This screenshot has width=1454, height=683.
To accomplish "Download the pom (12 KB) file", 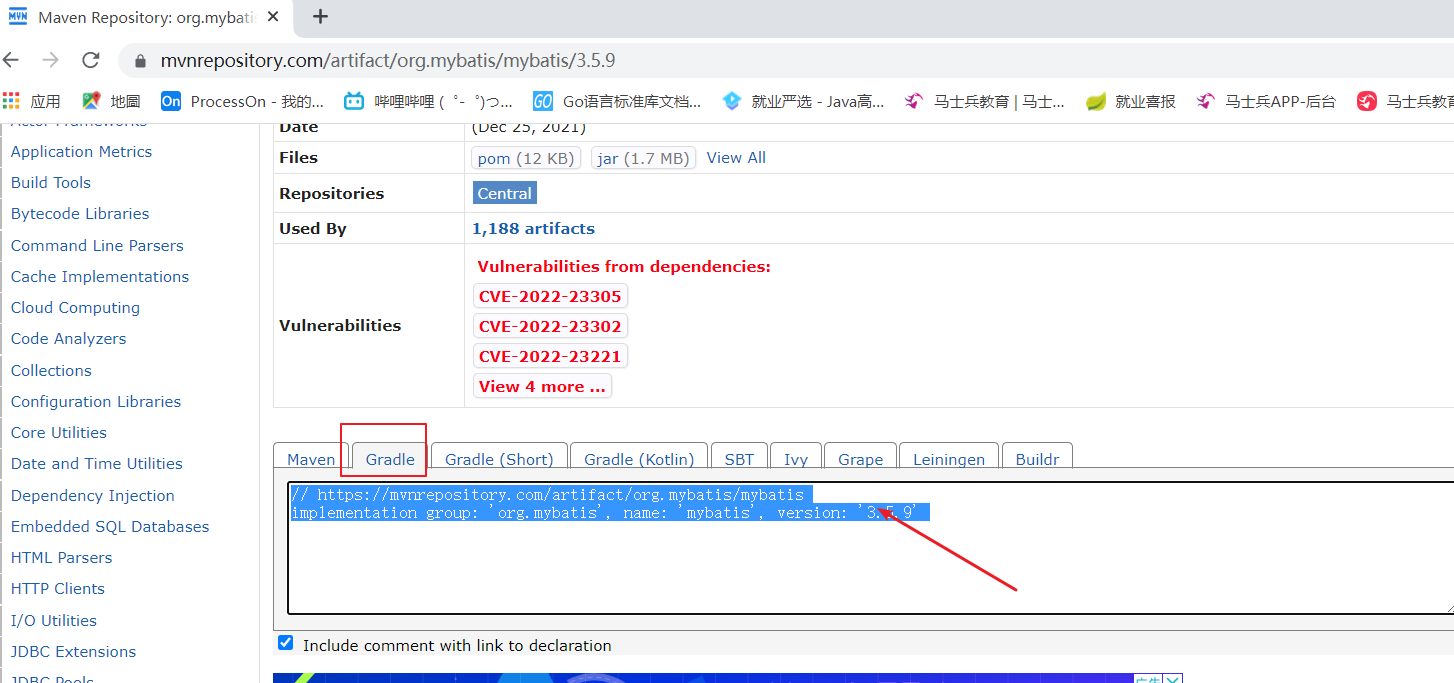I will (x=526, y=158).
